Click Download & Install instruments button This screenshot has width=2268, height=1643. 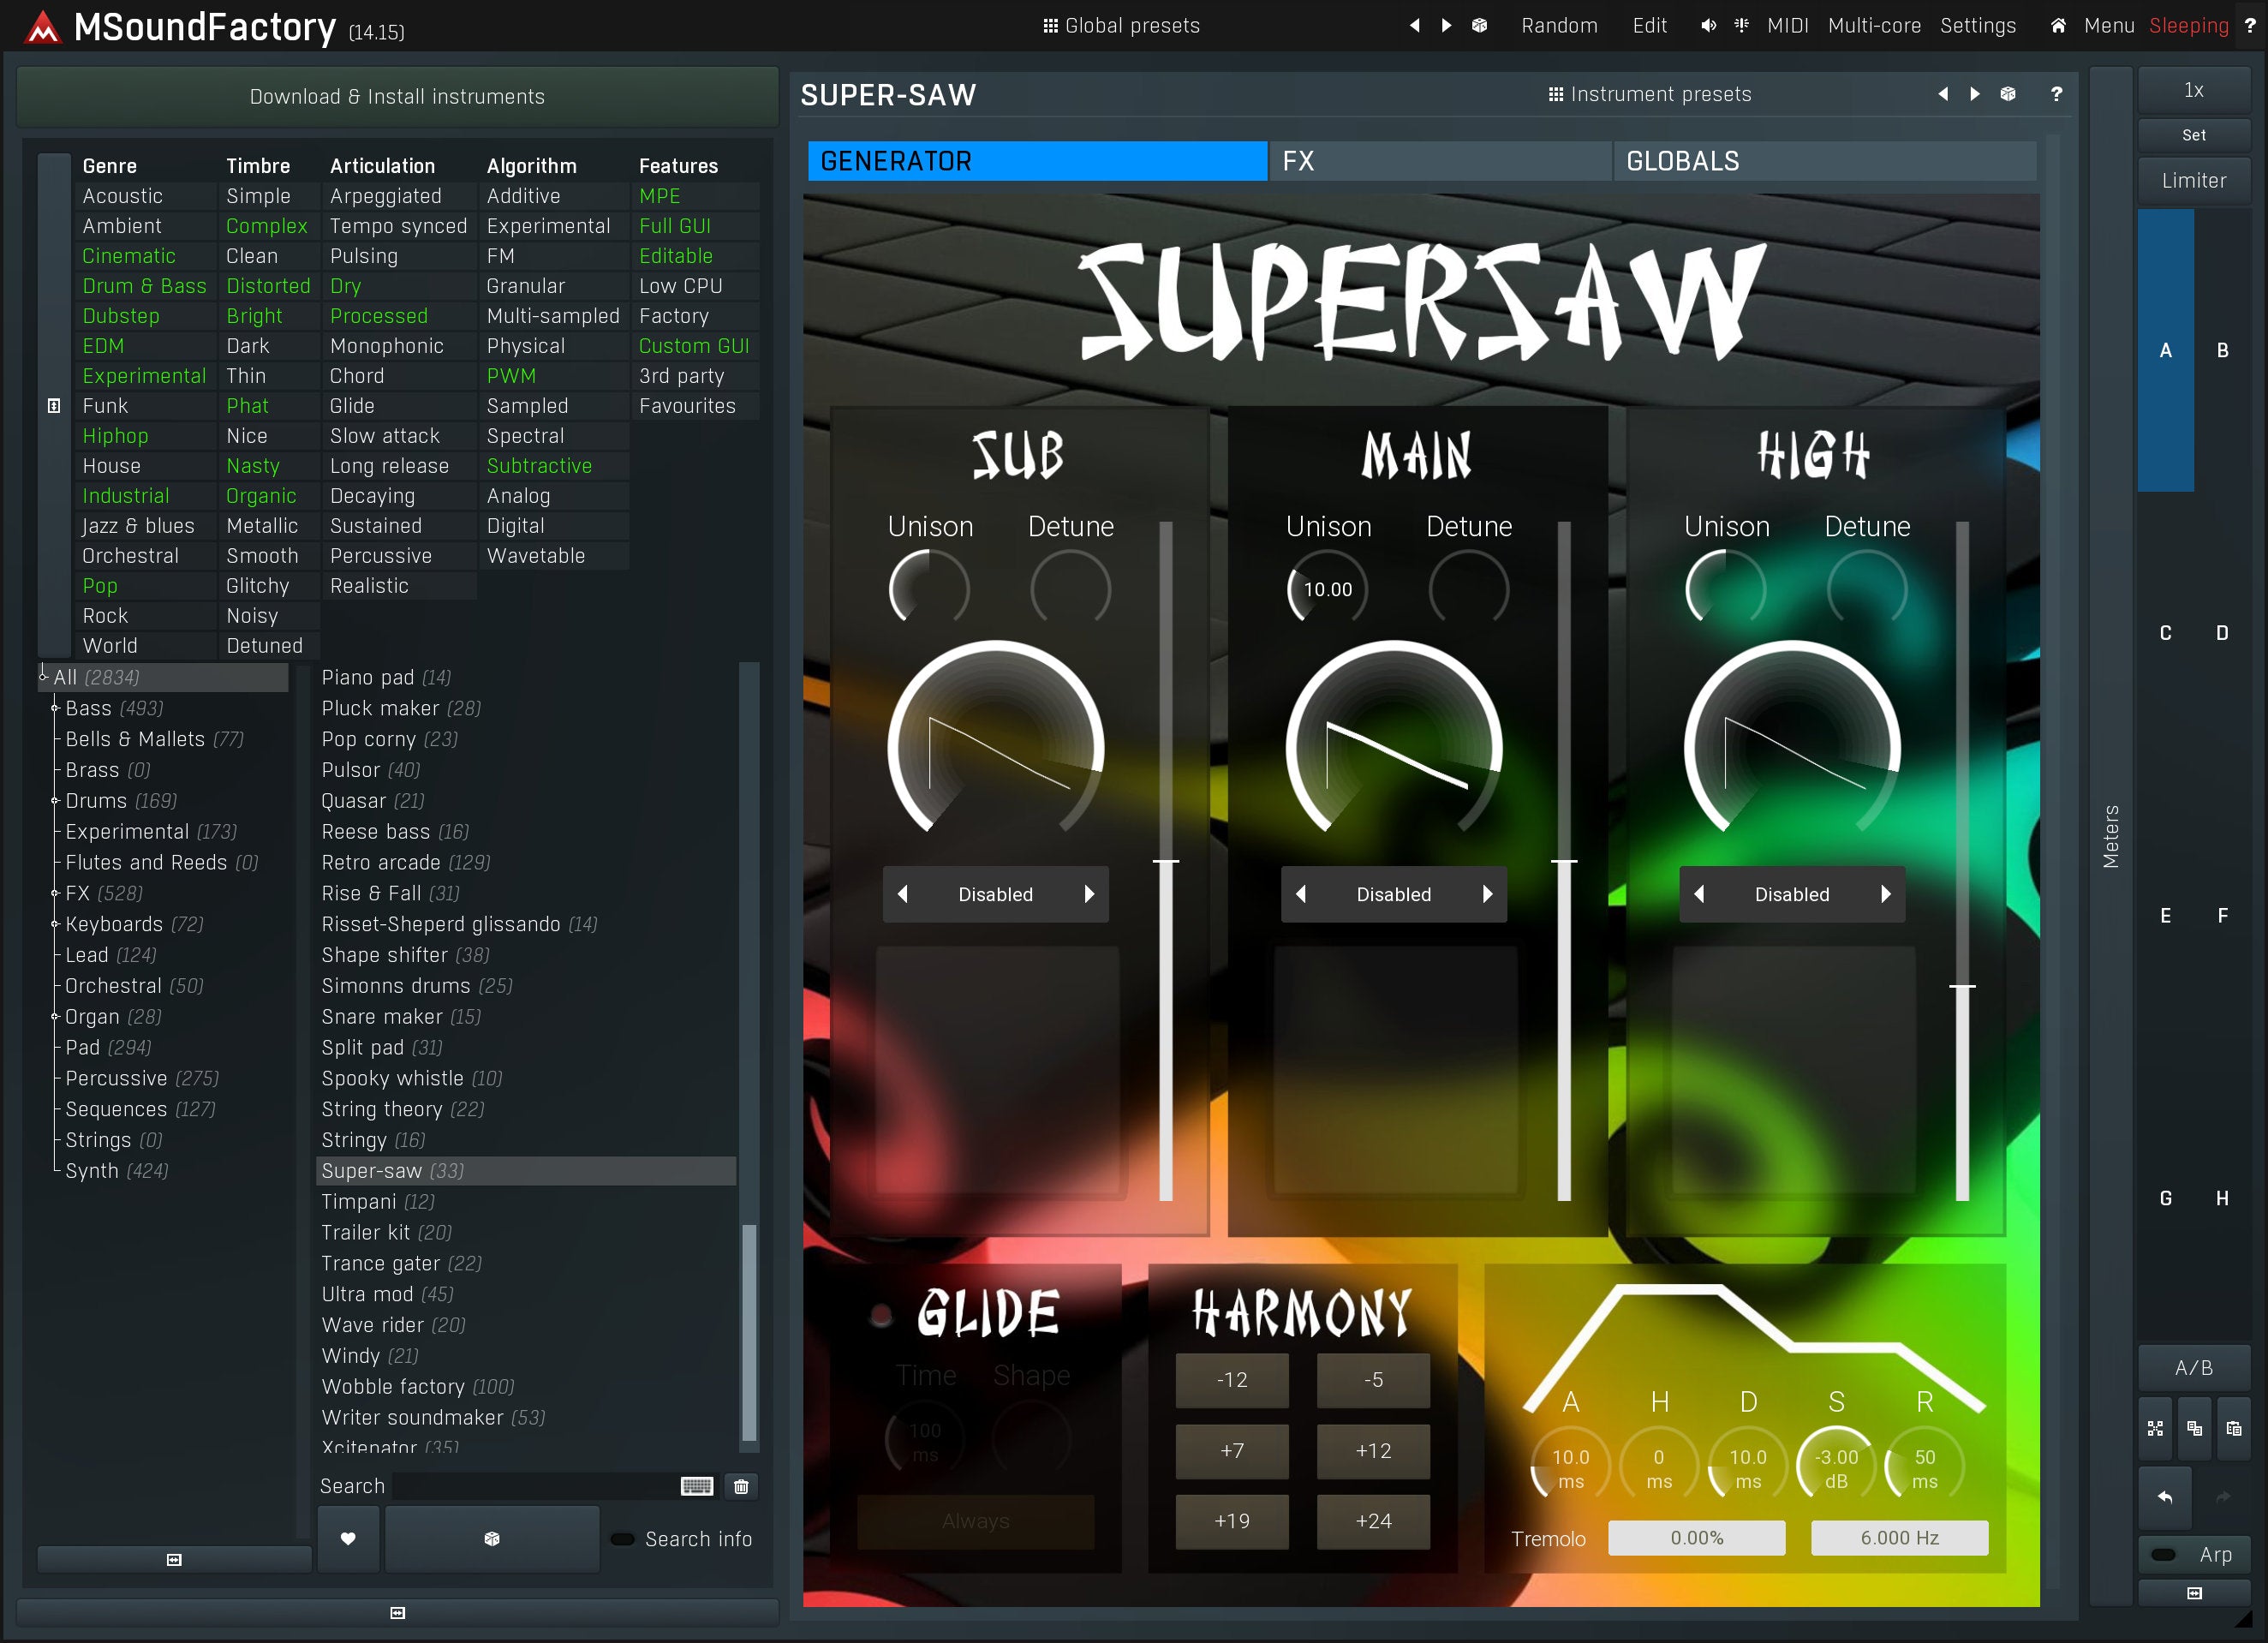[x=397, y=97]
